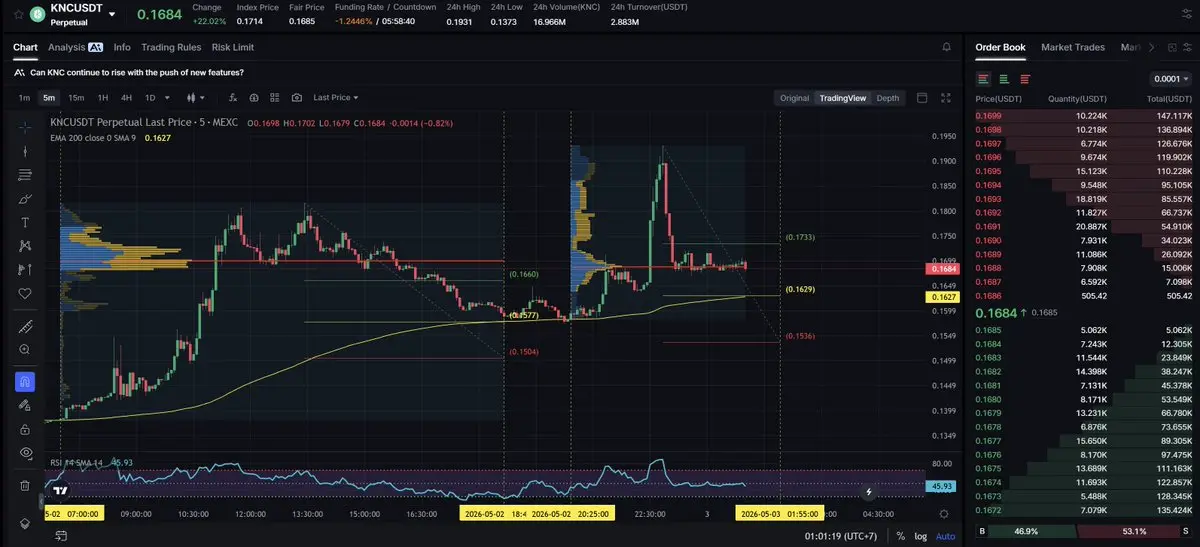Toggle log scale on chart
The height and width of the screenshot is (547, 1200).
[920, 536]
